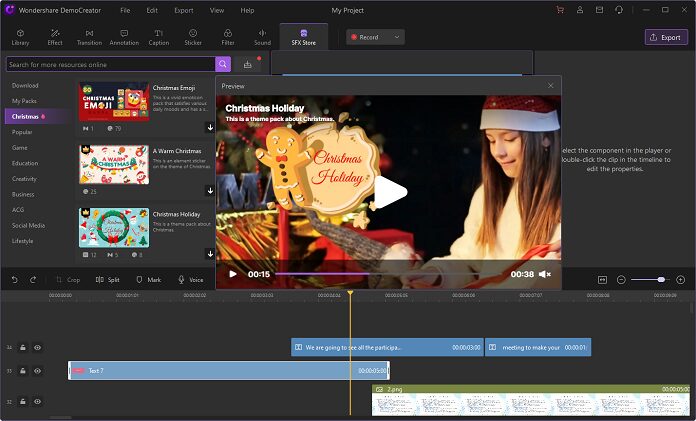The height and width of the screenshot is (421, 696).
Task: Open the Filter panel
Action: (228, 37)
